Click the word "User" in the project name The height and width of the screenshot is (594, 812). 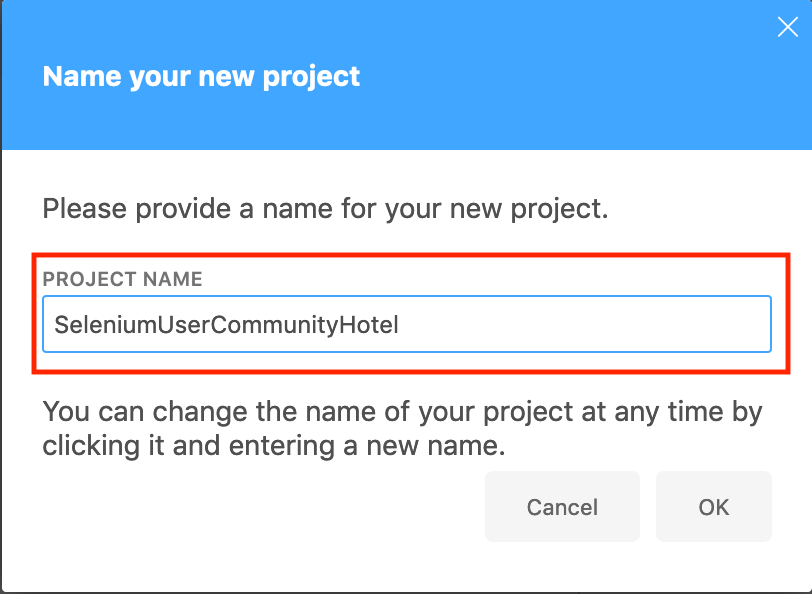point(183,325)
